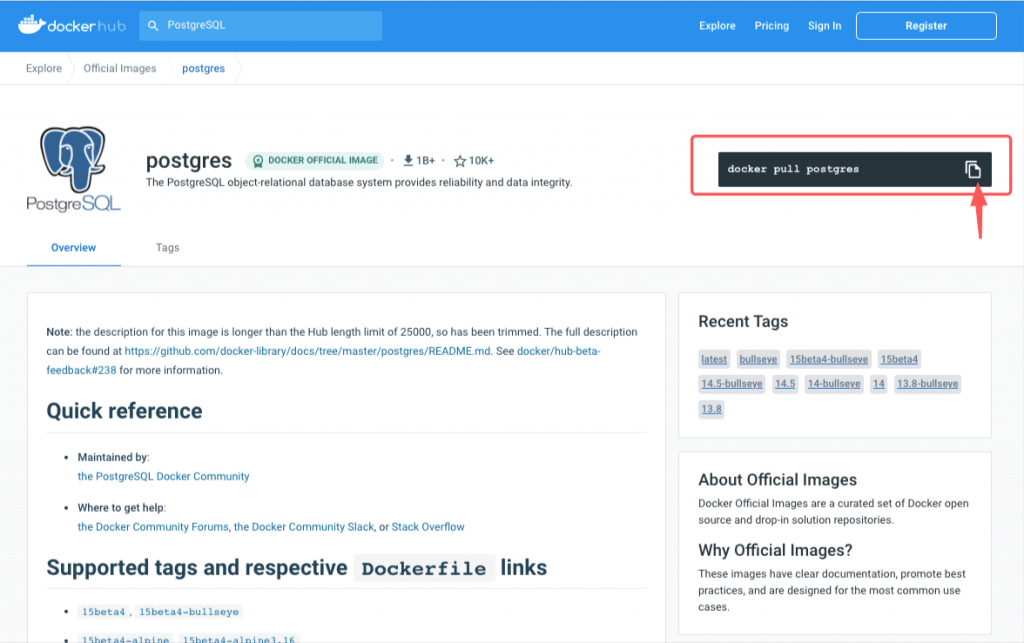The image size is (1024, 643).
Task: Click the About Official Images heading
Action: tap(777, 480)
